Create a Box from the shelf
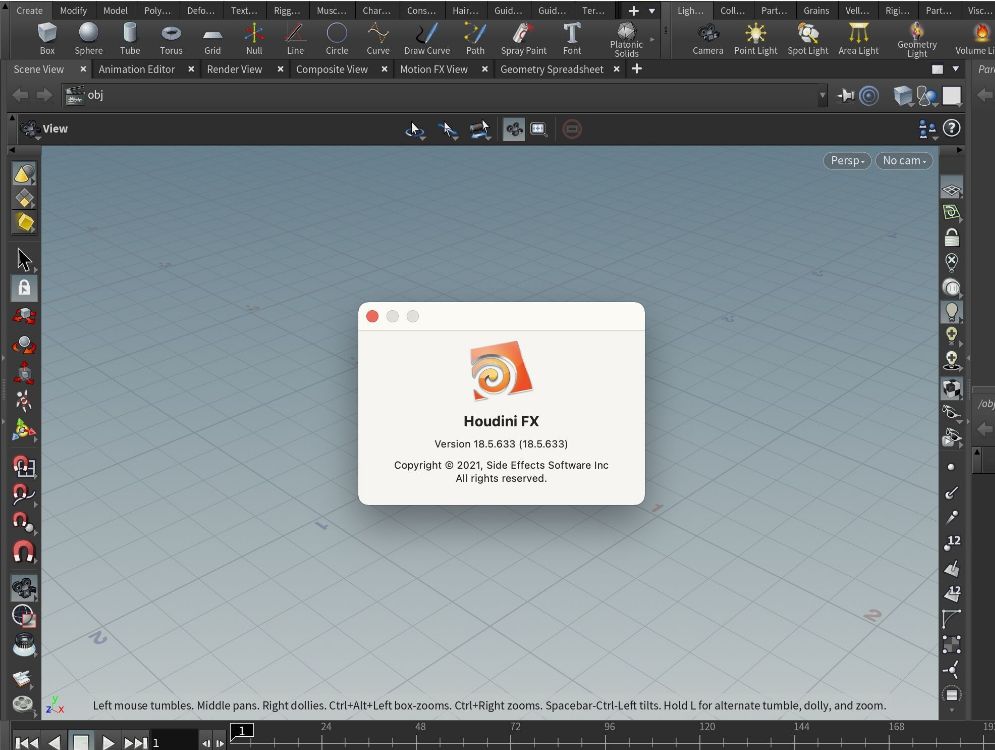This screenshot has height=750, width=995. click(47, 38)
